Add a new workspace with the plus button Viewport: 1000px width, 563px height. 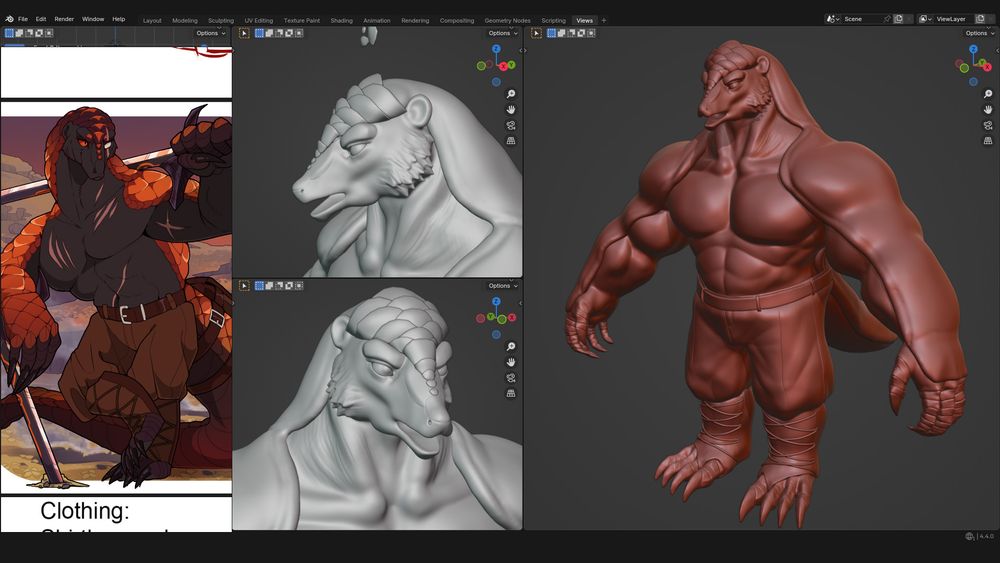(604, 20)
